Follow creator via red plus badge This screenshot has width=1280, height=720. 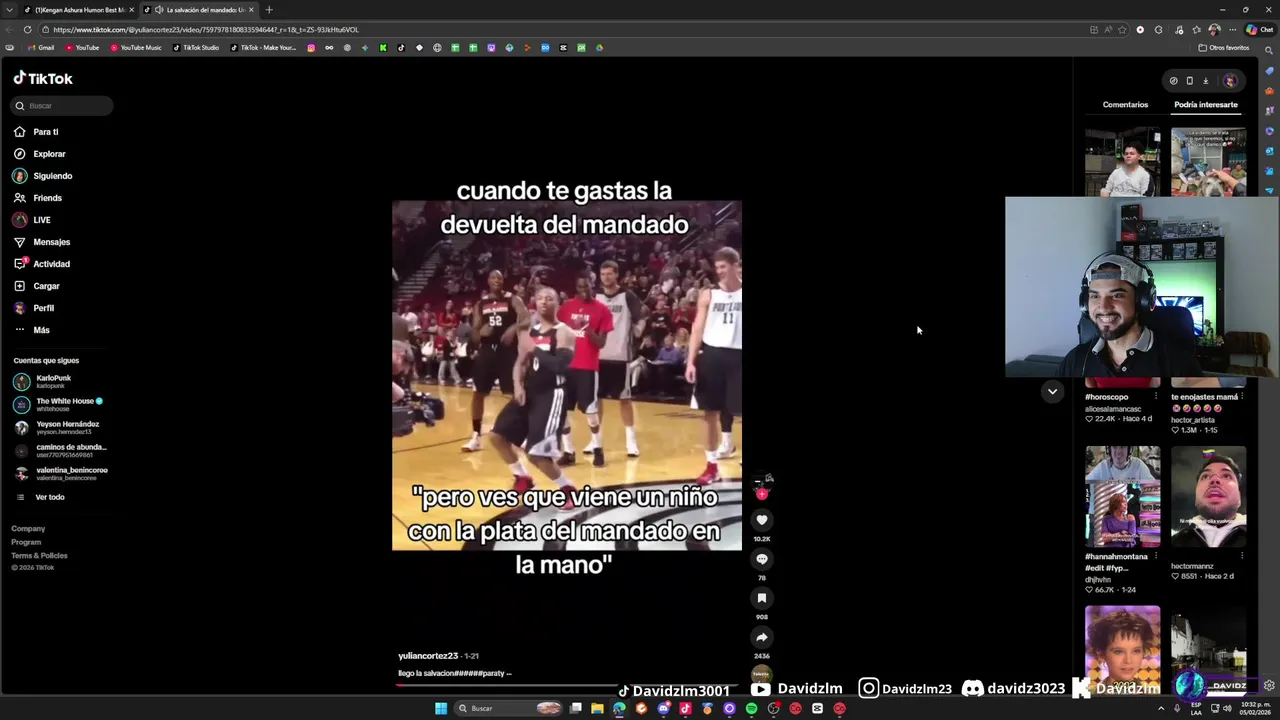(762, 494)
